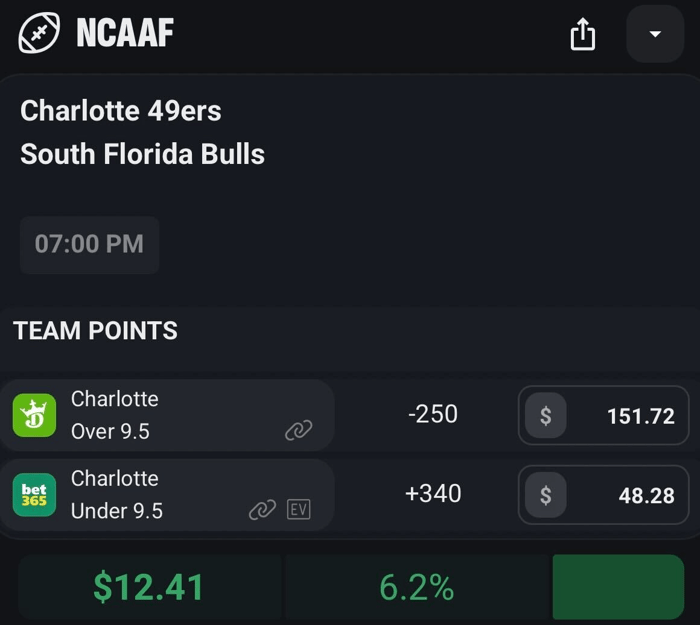The image size is (700, 625).
Task: Click the football icon beside NCAAF
Action: (x=39, y=34)
